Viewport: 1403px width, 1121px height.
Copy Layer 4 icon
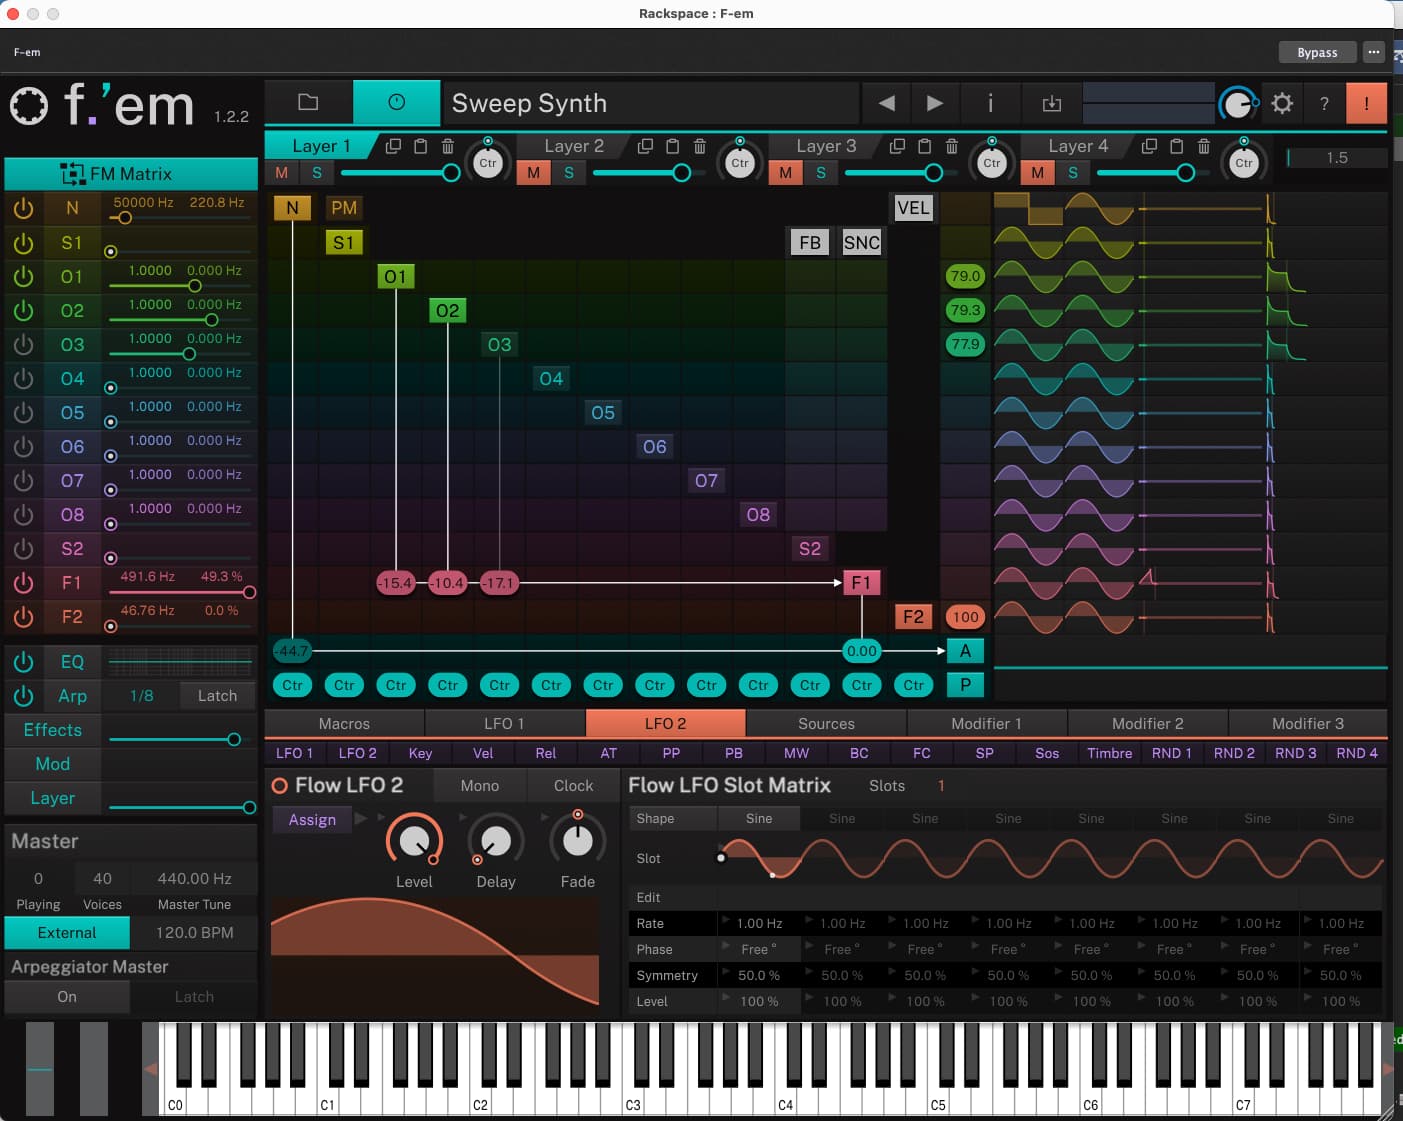point(1149,146)
